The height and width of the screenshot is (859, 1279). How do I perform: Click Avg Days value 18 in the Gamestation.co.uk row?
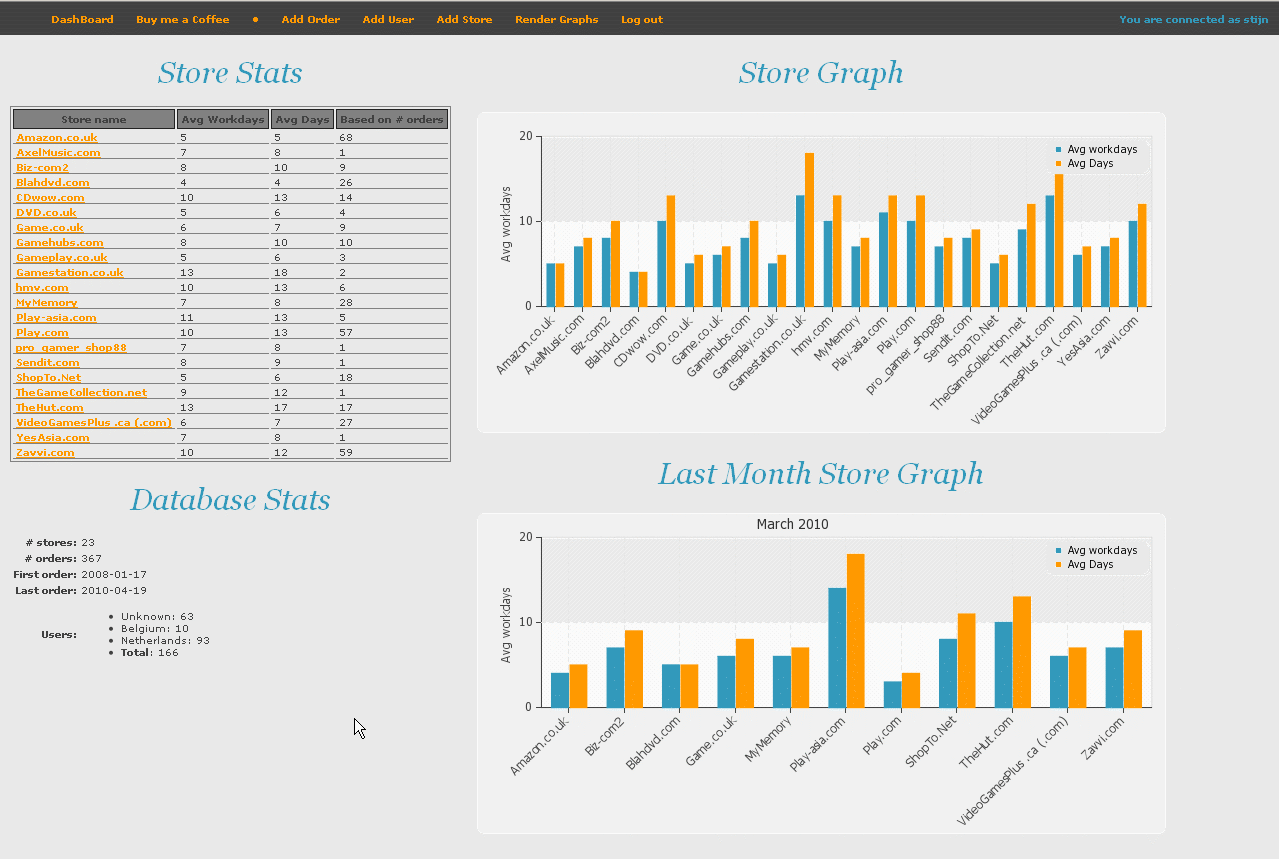pyautogui.click(x=281, y=272)
